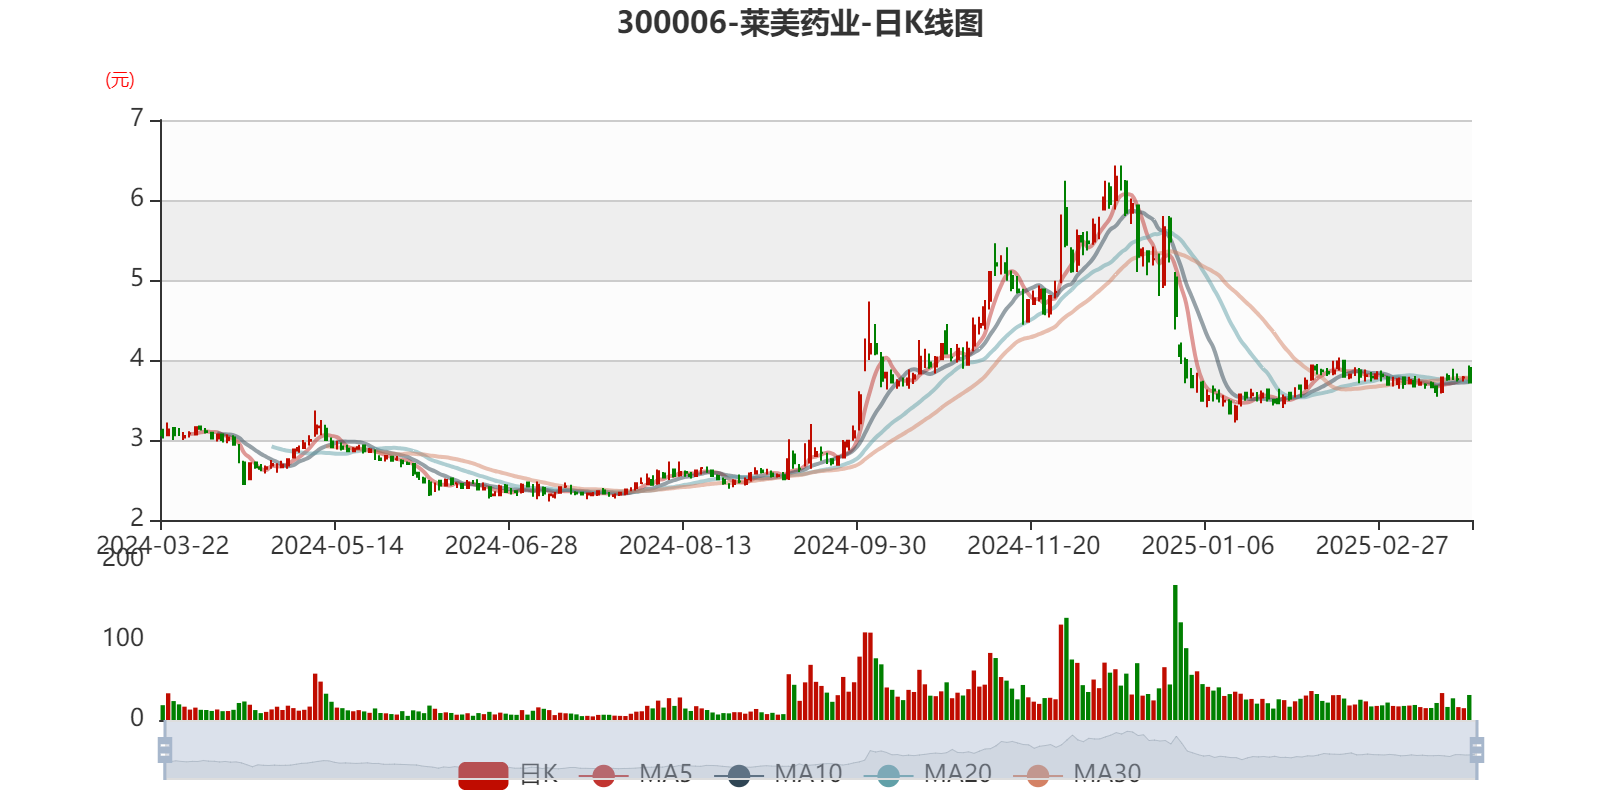Image resolution: width=1600 pixels, height=800 pixels.
Task: Toggle the MA5 line in legend
Action: [x=635, y=774]
